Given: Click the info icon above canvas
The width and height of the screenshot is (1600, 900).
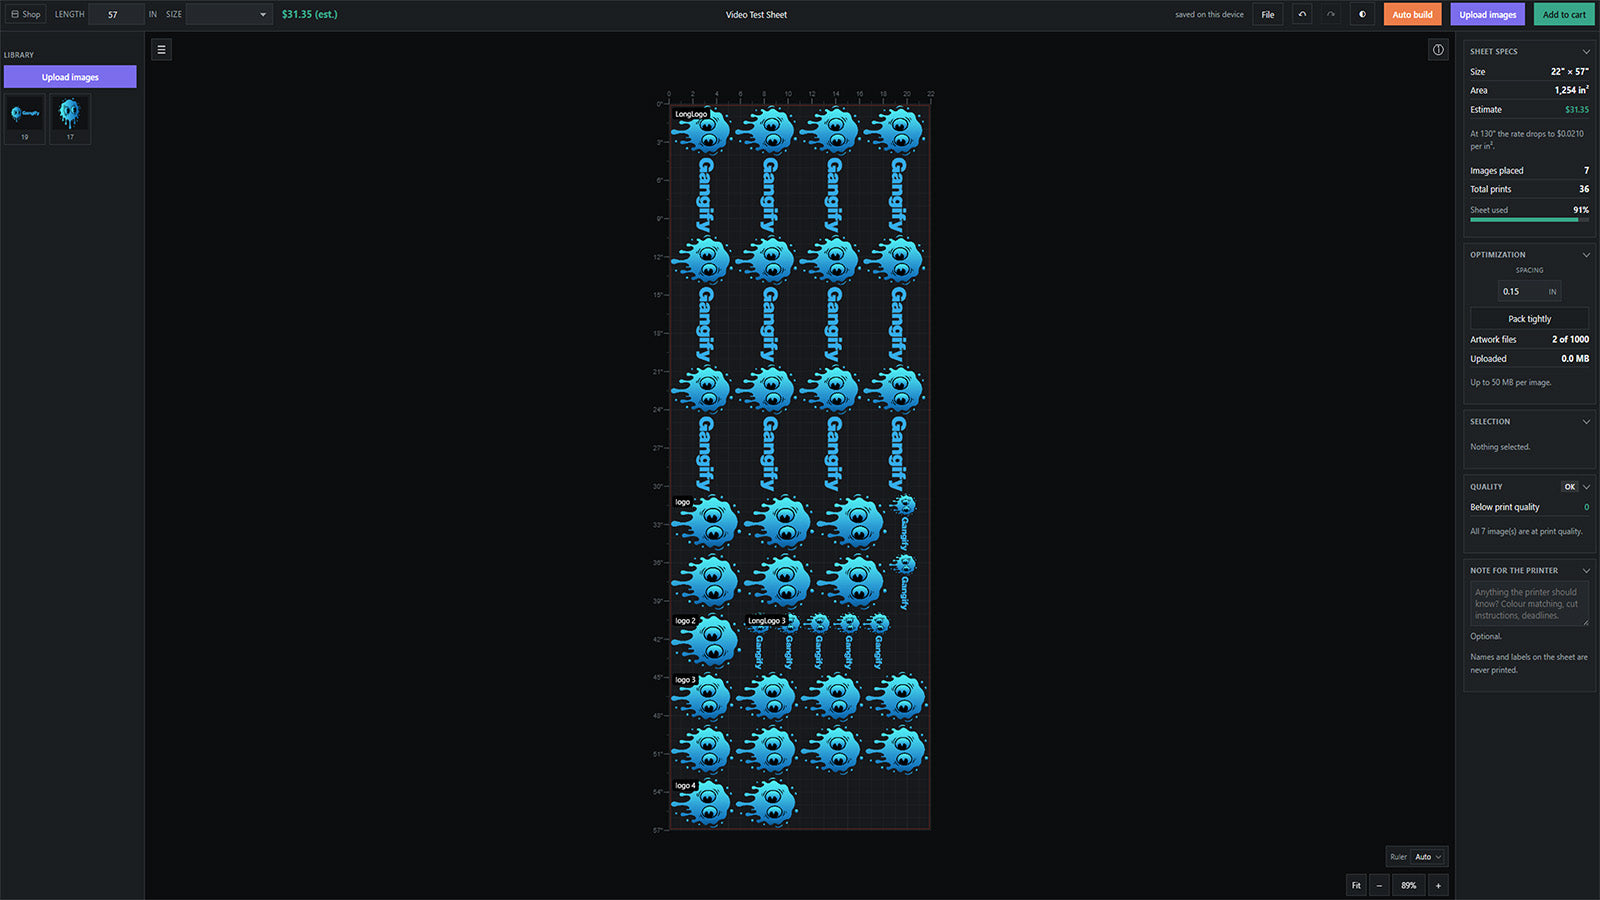Looking at the screenshot, I should (x=1438, y=49).
